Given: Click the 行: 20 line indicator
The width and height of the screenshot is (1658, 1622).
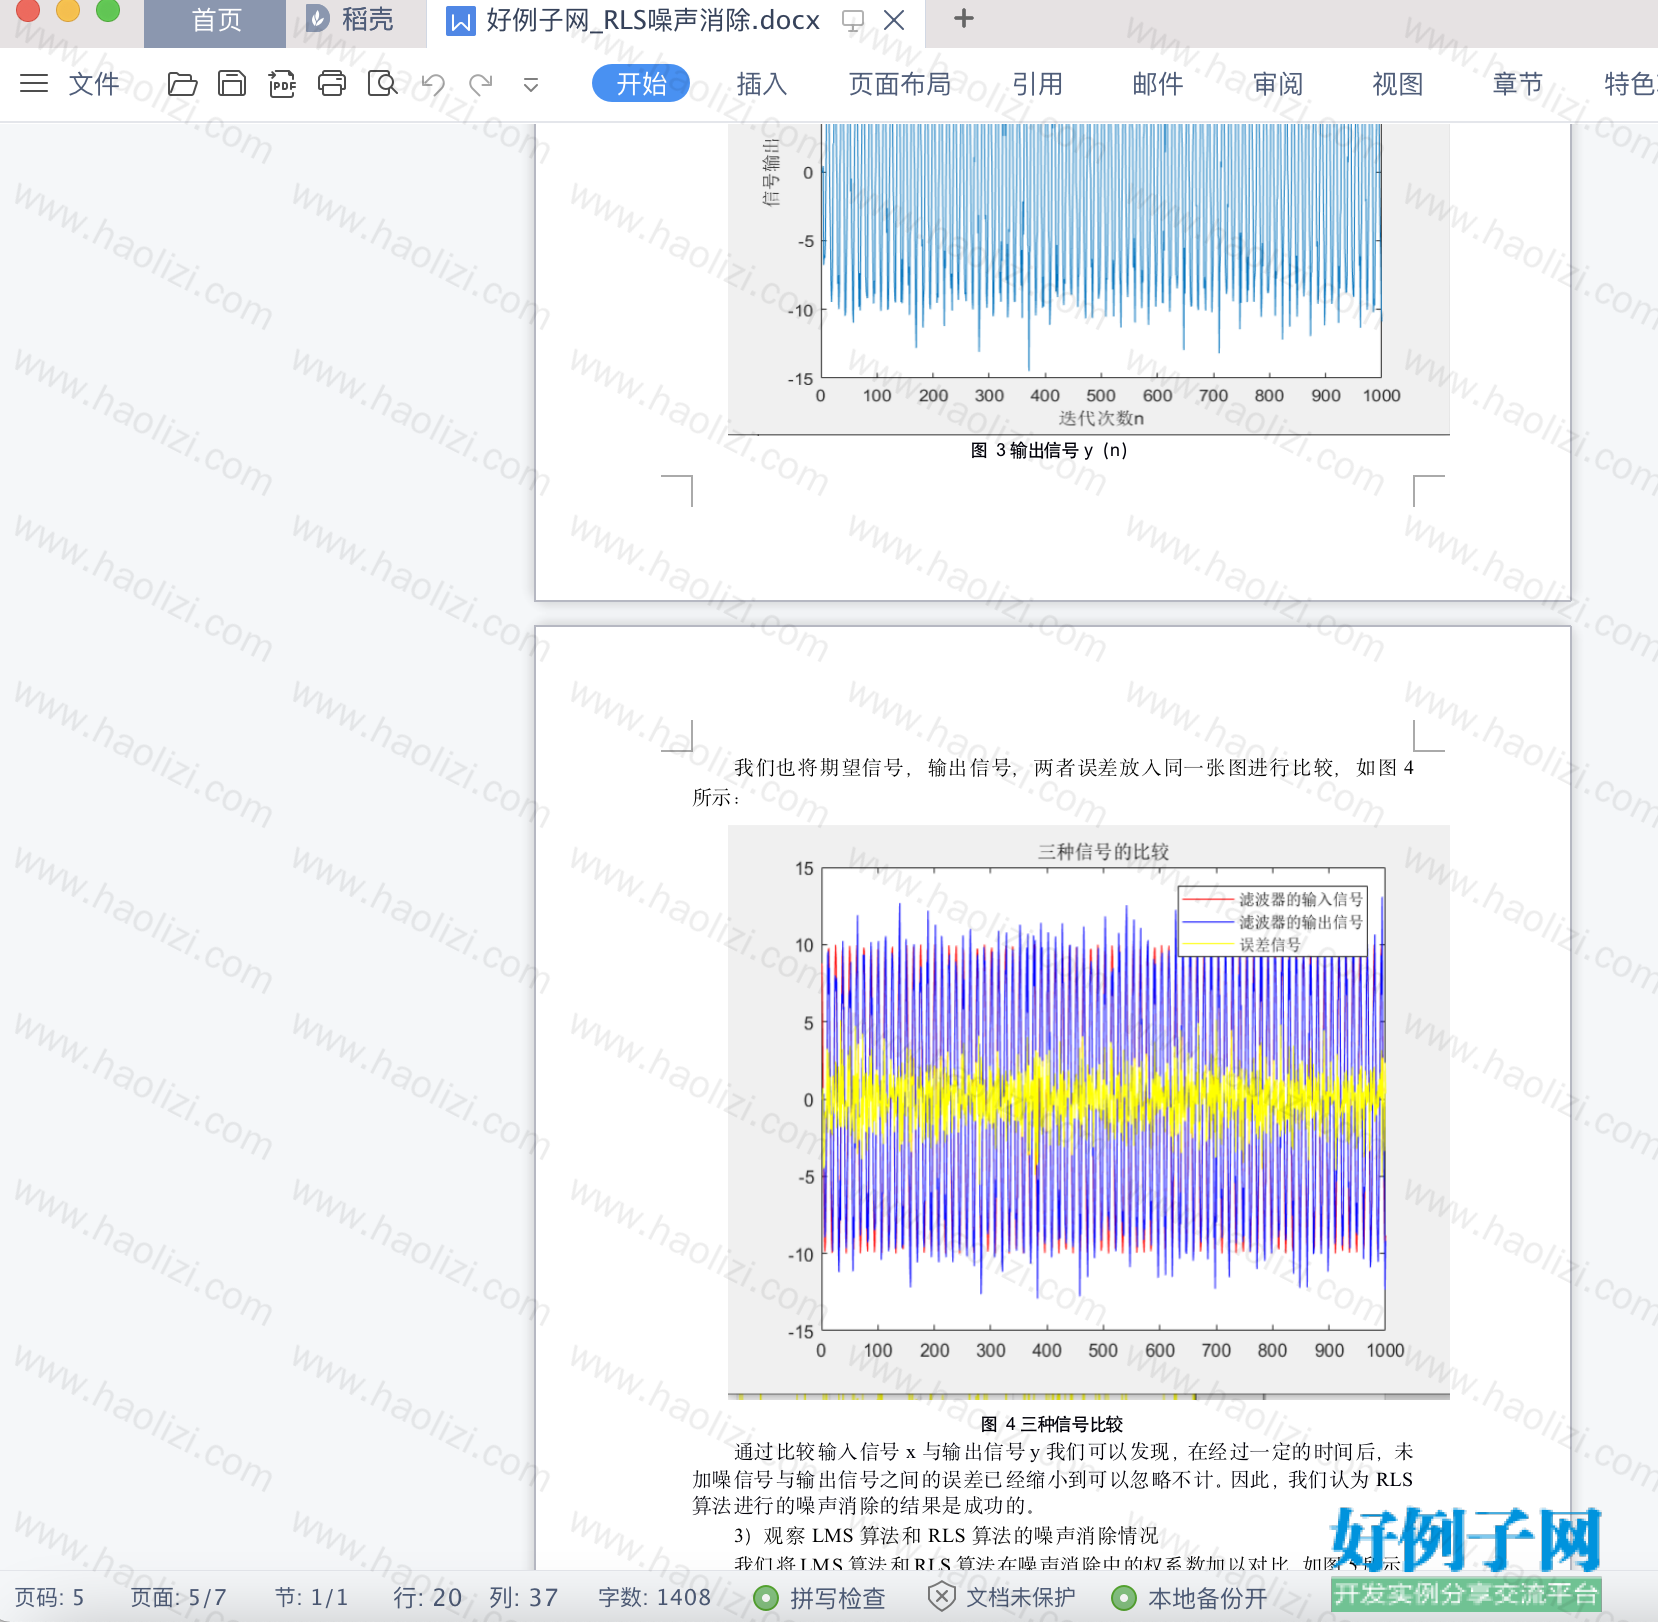Looking at the screenshot, I should (x=427, y=1598).
